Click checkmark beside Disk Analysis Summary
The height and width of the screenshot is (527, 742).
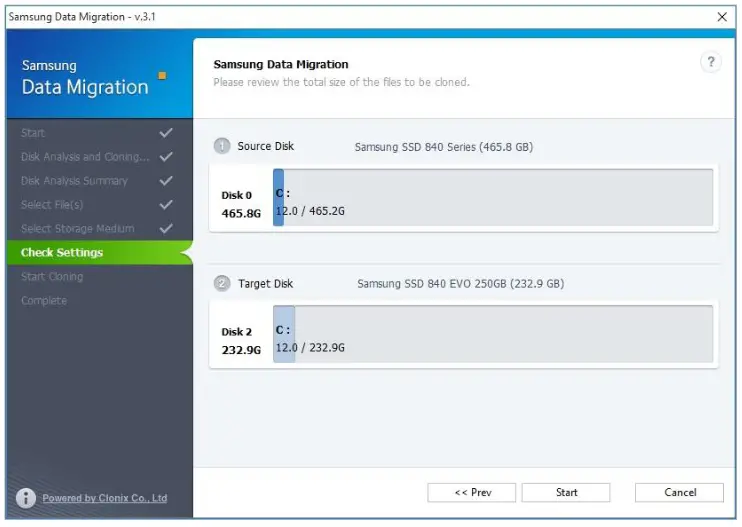166,181
